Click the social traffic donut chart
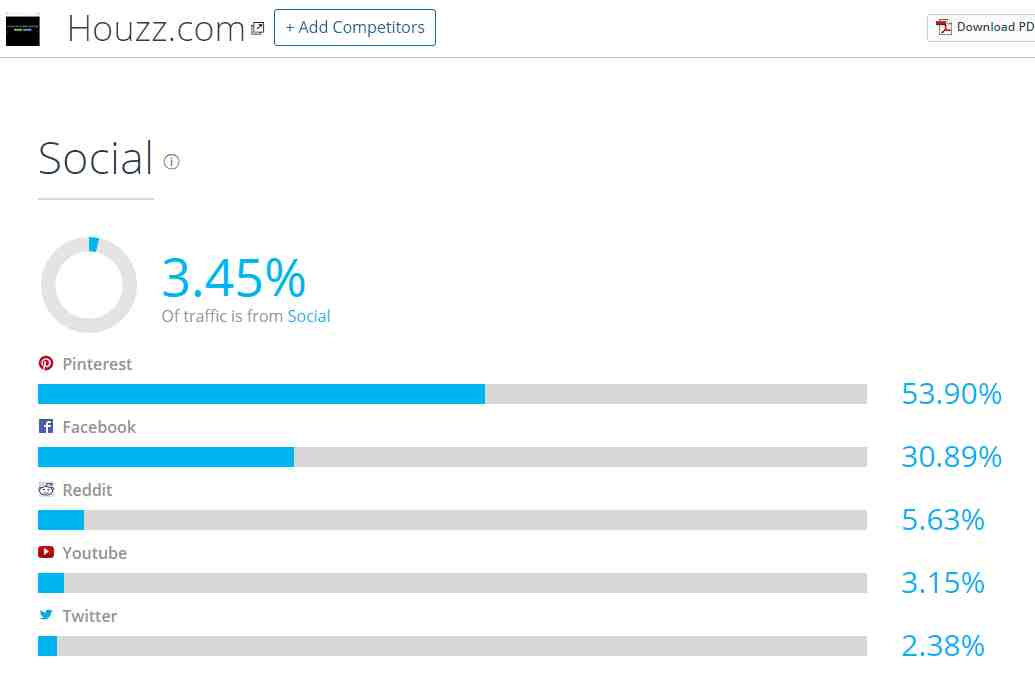This screenshot has width=1035, height=686. tap(89, 285)
